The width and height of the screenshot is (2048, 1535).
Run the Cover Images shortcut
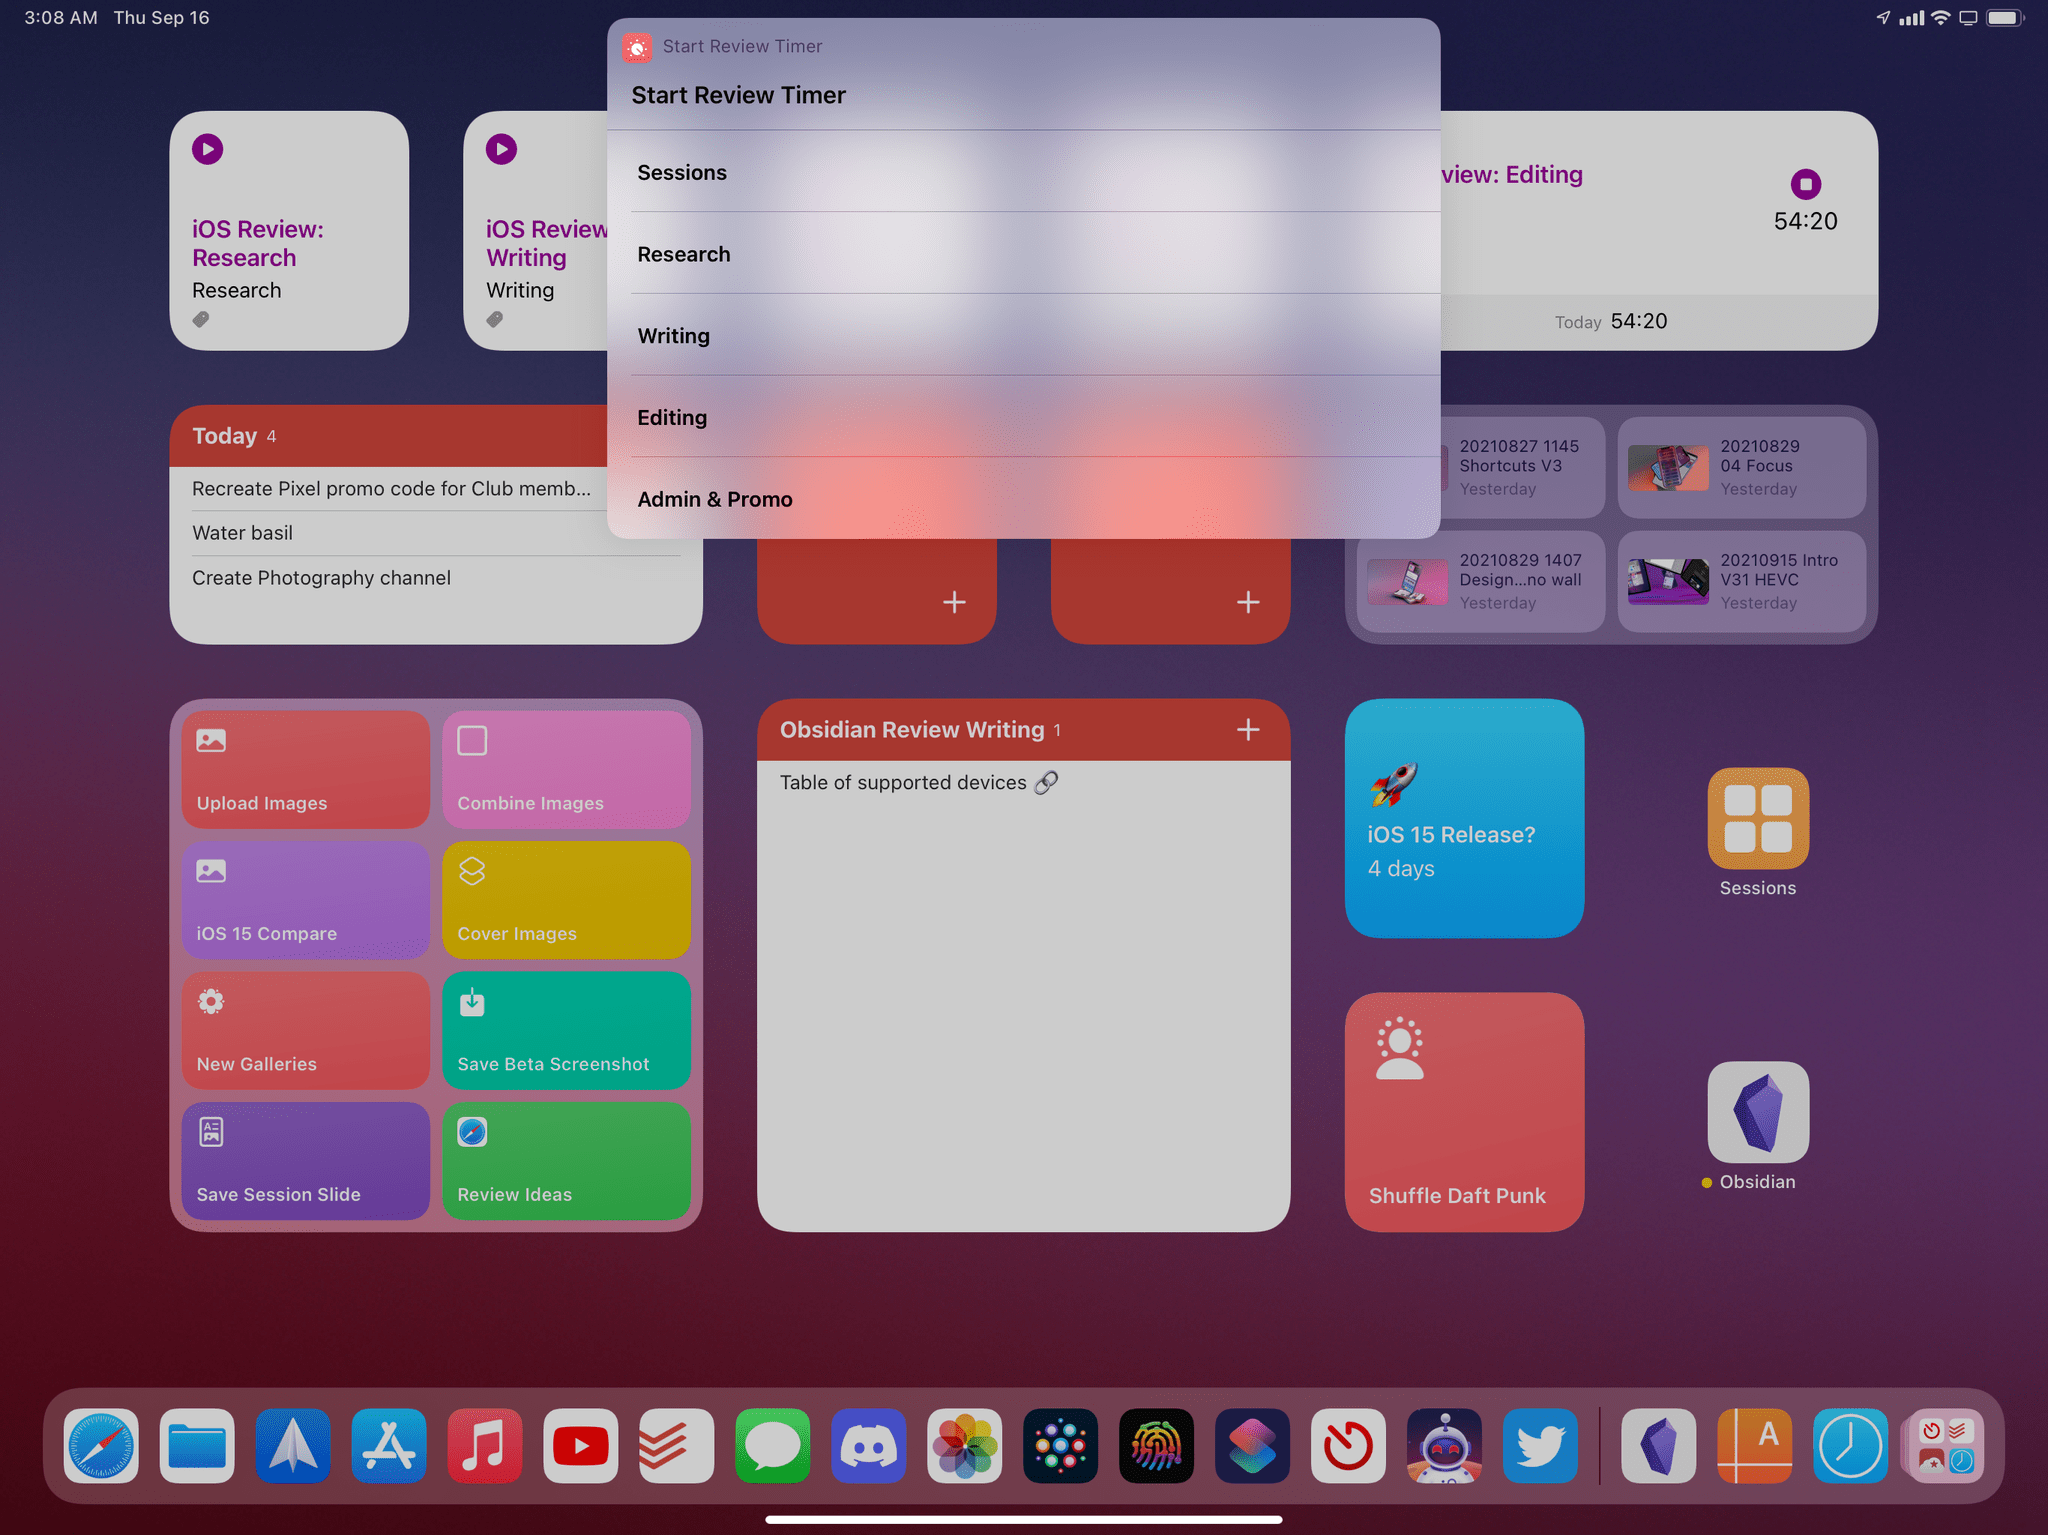pos(566,900)
